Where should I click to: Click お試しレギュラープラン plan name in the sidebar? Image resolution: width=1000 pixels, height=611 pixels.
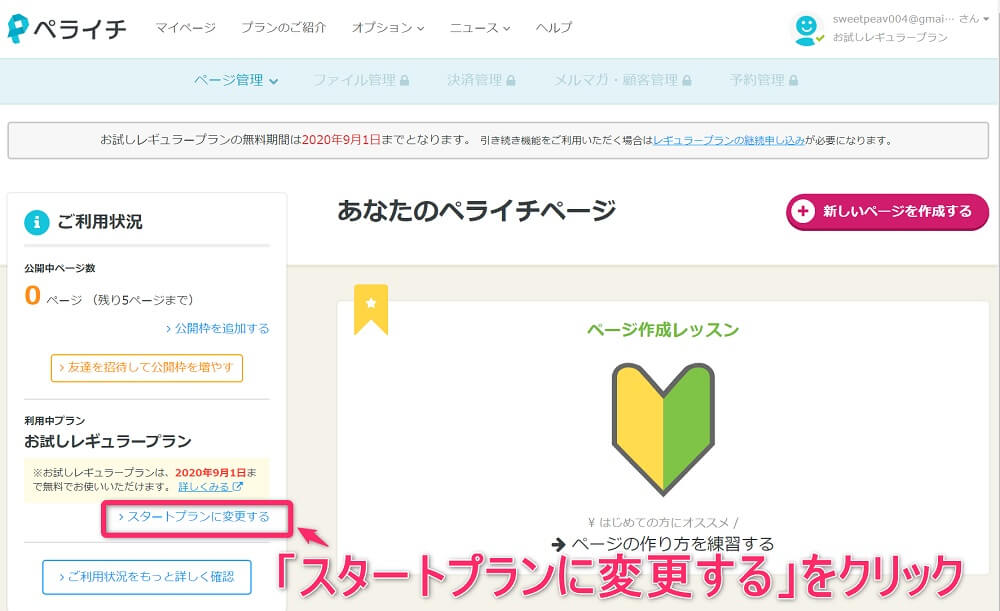pos(108,441)
